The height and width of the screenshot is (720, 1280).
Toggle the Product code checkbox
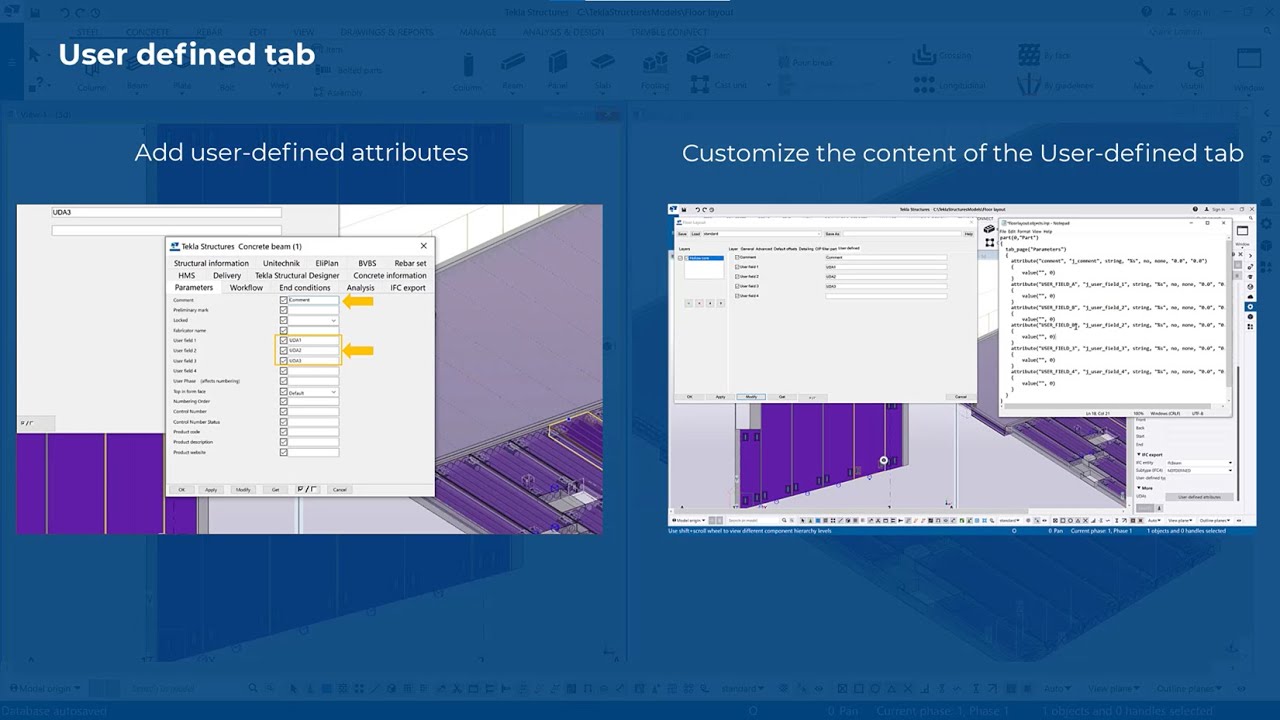(x=284, y=432)
